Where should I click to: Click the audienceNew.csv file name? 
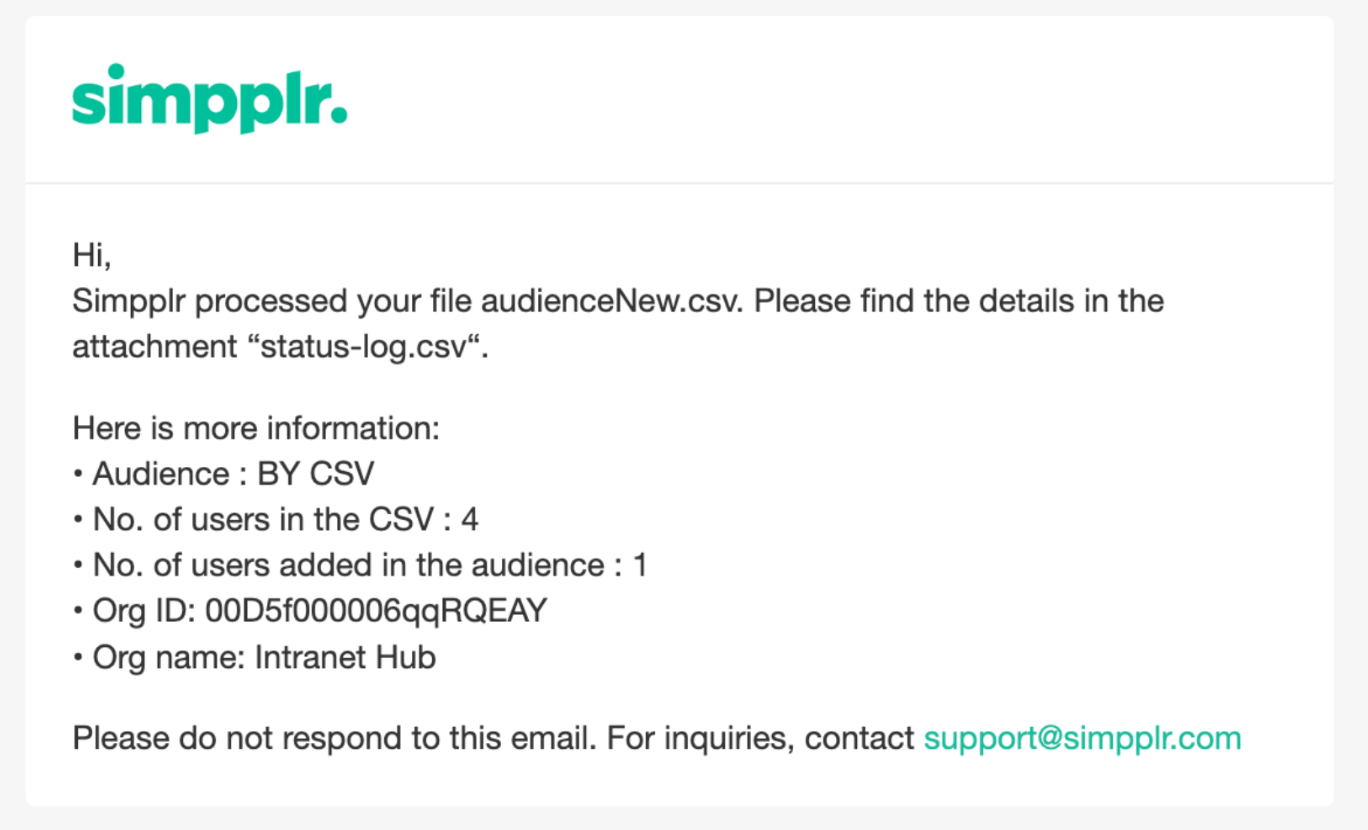611,301
